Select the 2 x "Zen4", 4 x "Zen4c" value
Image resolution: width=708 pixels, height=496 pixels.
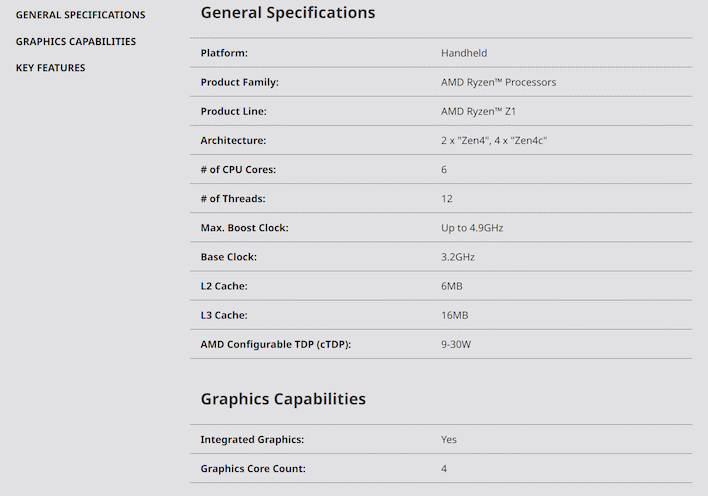tap(494, 140)
